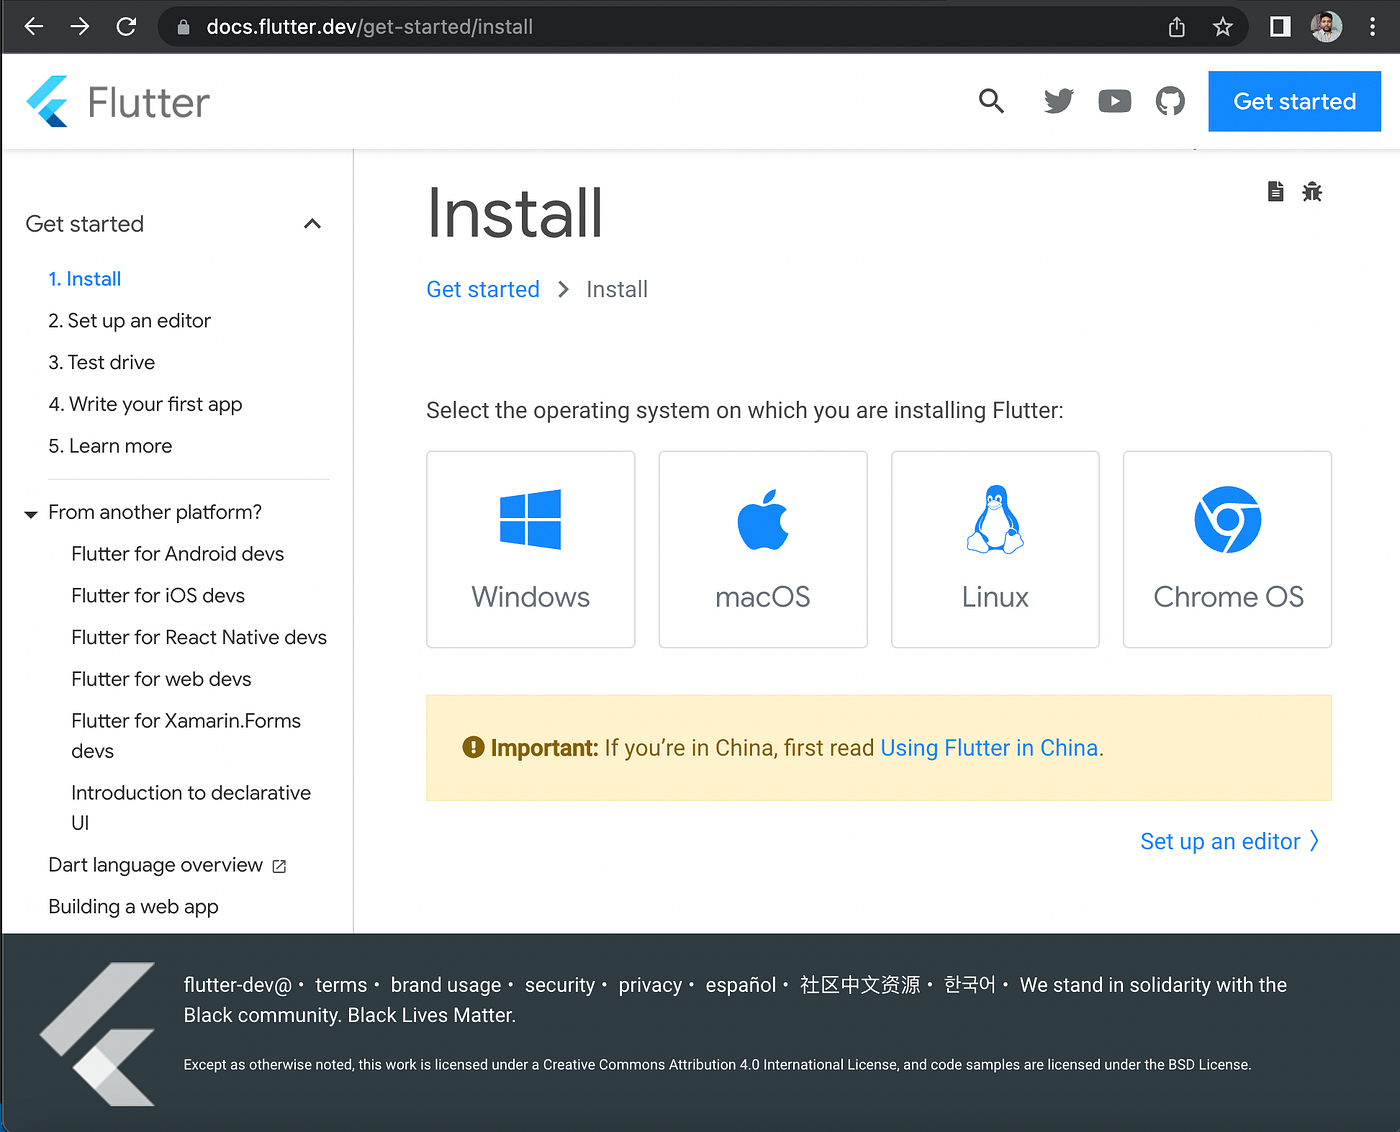Click the Flutter logo

point(118,101)
